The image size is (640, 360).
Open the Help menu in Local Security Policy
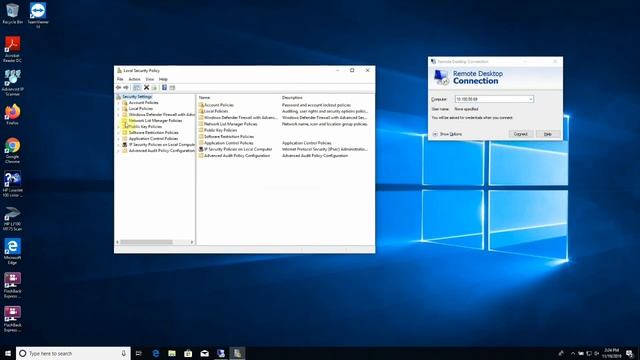[x=163, y=79]
